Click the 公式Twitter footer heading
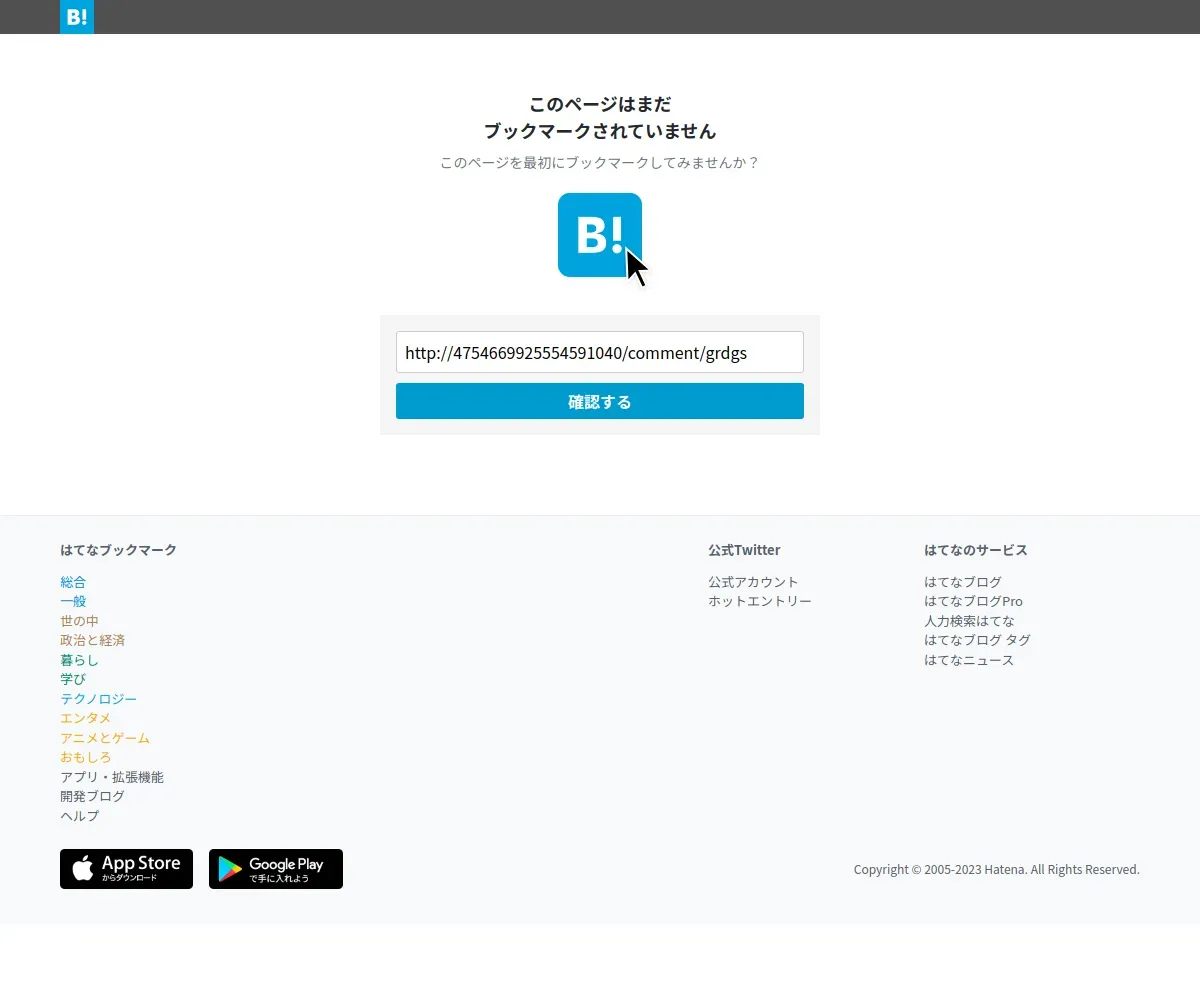The height and width of the screenshot is (1000, 1200). pyautogui.click(x=744, y=550)
